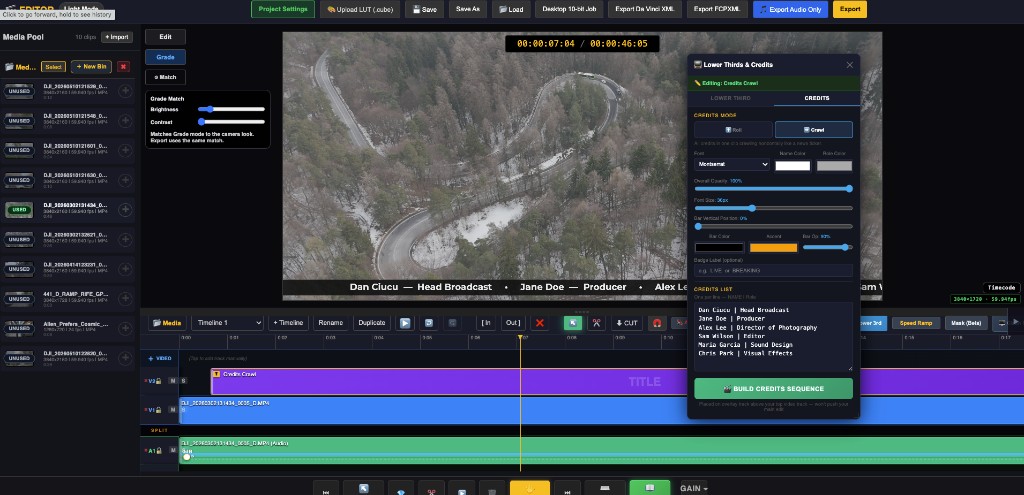The height and width of the screenshot is (495, 1024).
Task: Select the razor scissors tool in the toolbar
Action: click(x=596, y=323)
